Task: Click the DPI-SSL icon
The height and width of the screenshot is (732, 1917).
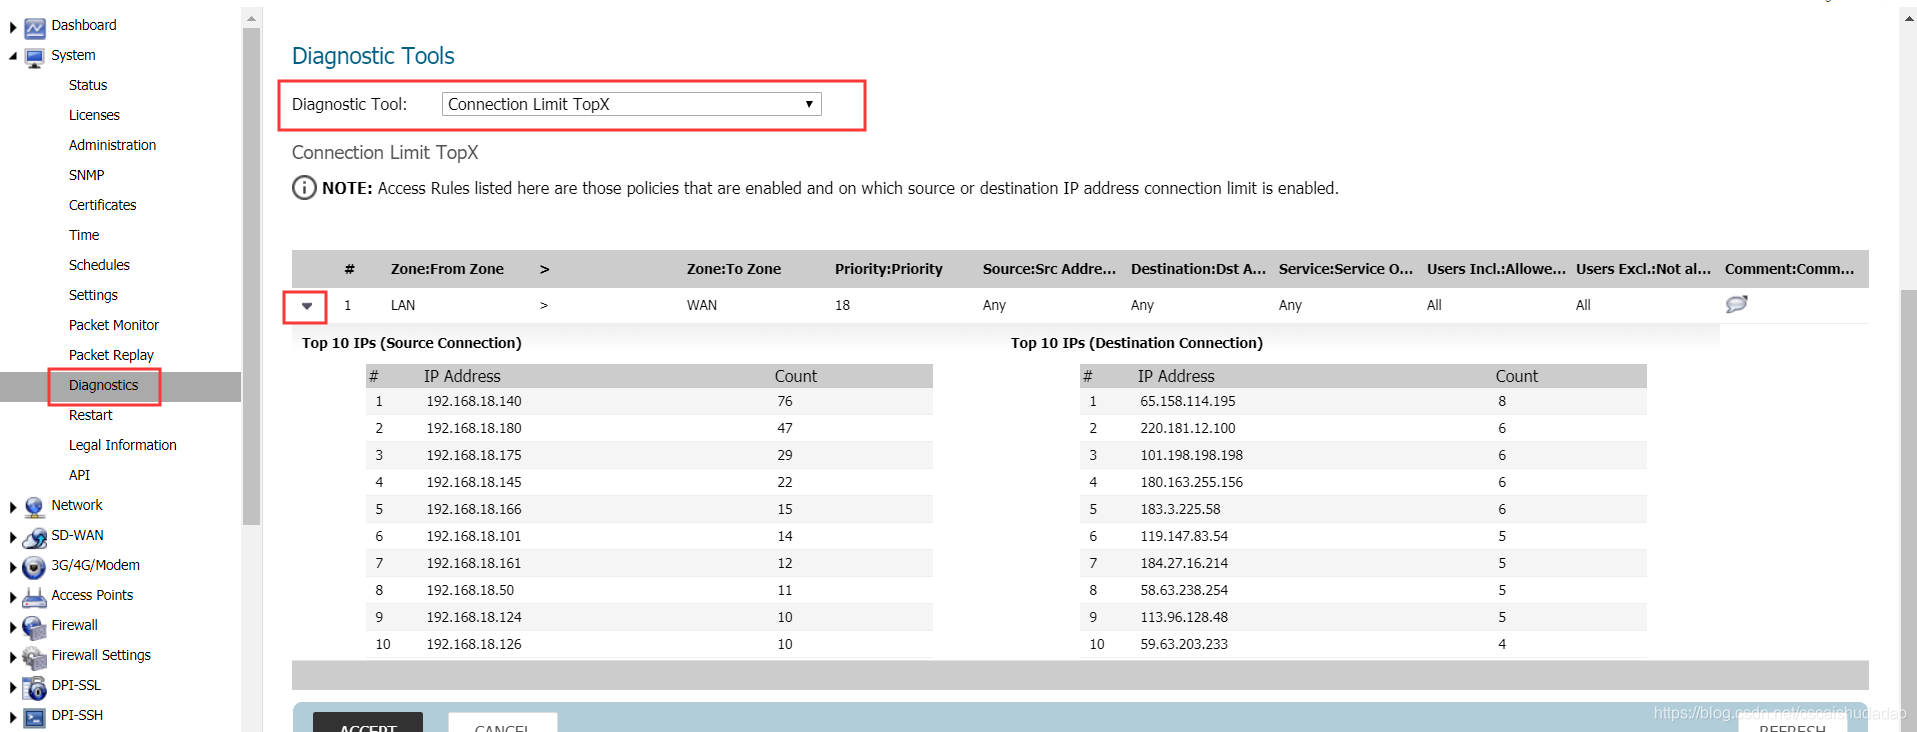Action: [x=35, y=687]
